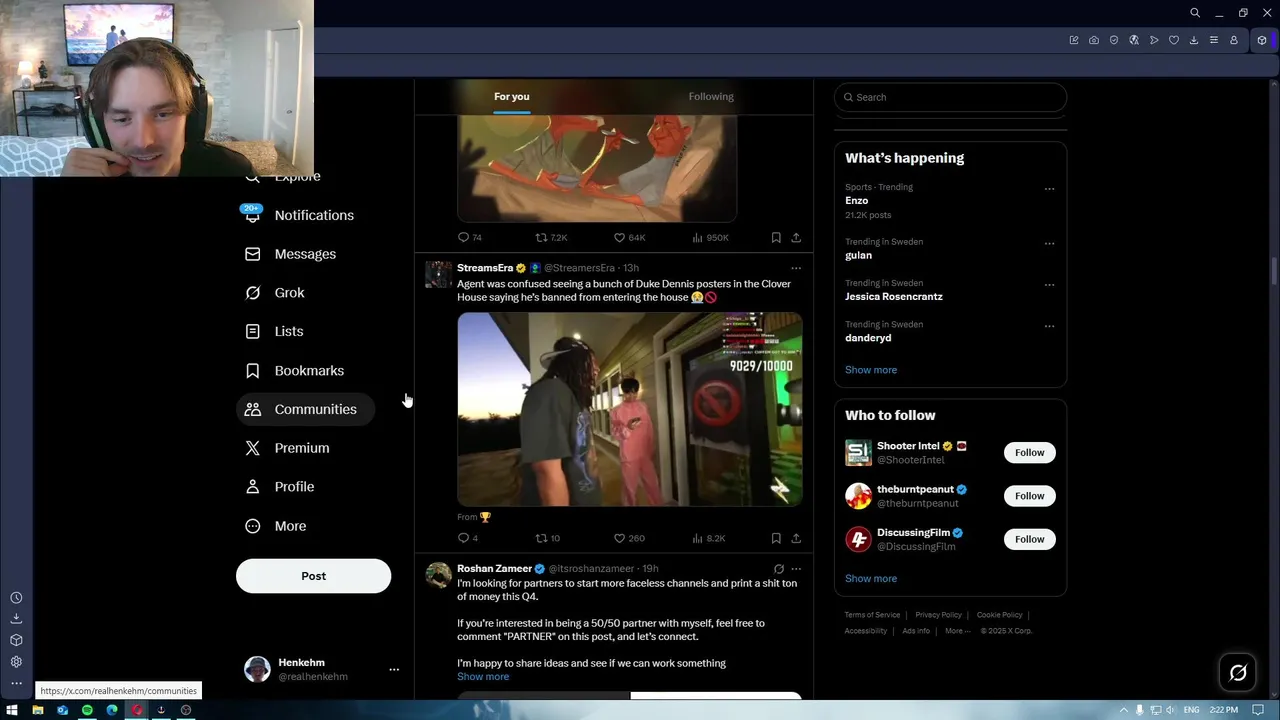1280x720 pixels.
Task: Open Messages envelope icon
Action: tap(253, 254)
